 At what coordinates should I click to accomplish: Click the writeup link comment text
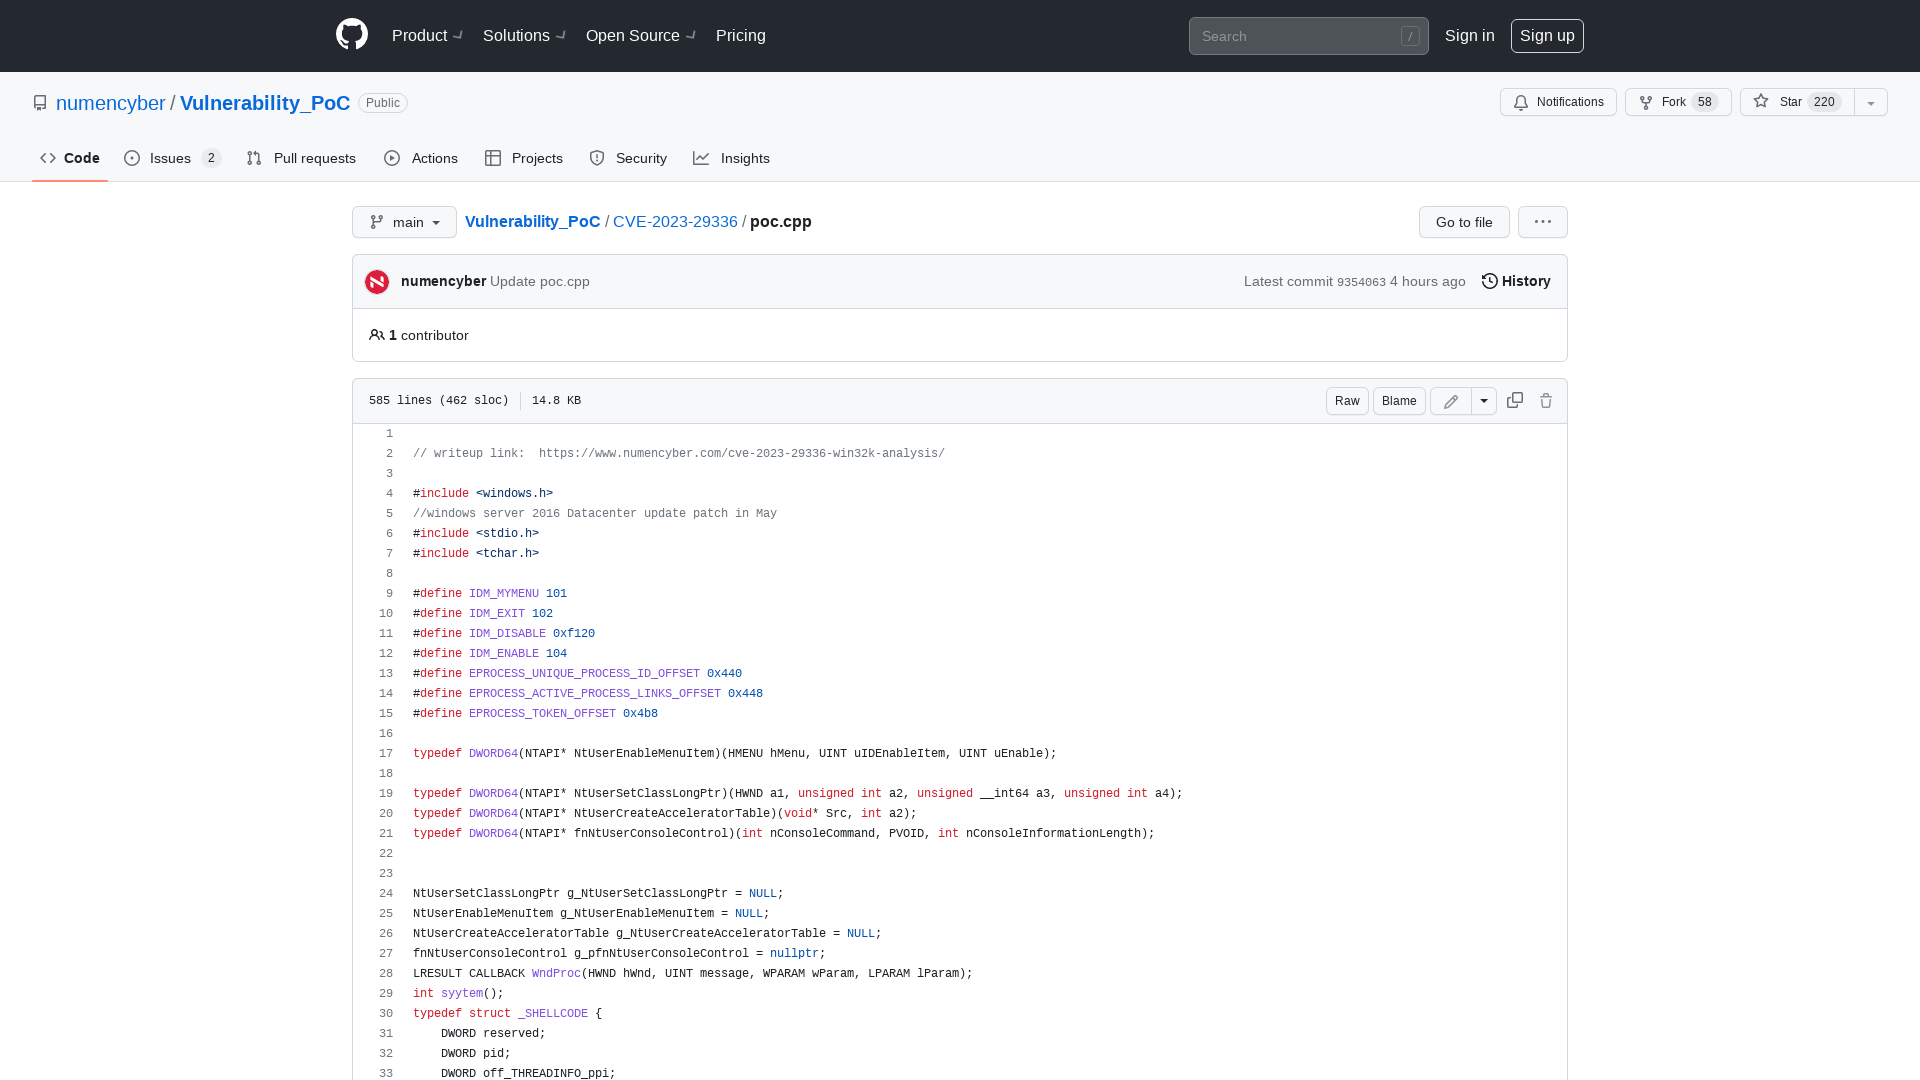pyautogui.click(x=679, y=454)
